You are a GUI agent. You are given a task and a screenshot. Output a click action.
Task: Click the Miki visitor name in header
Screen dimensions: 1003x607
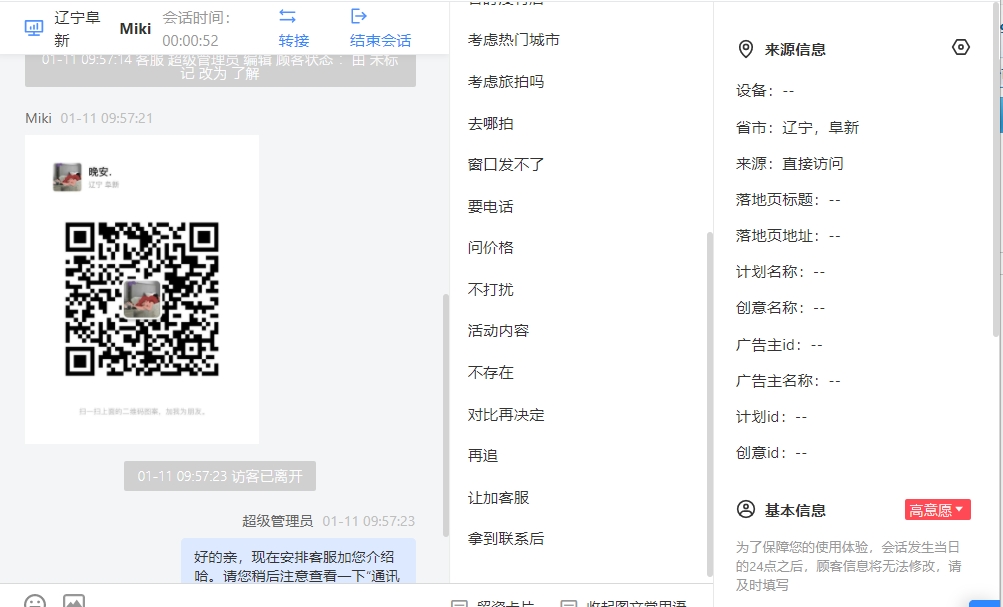click(136, 29)
